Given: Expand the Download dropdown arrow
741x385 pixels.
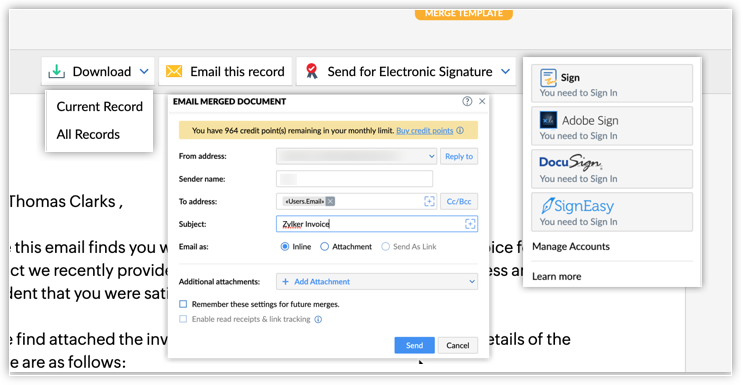Looking at the screenshot, I should [144, 71].
